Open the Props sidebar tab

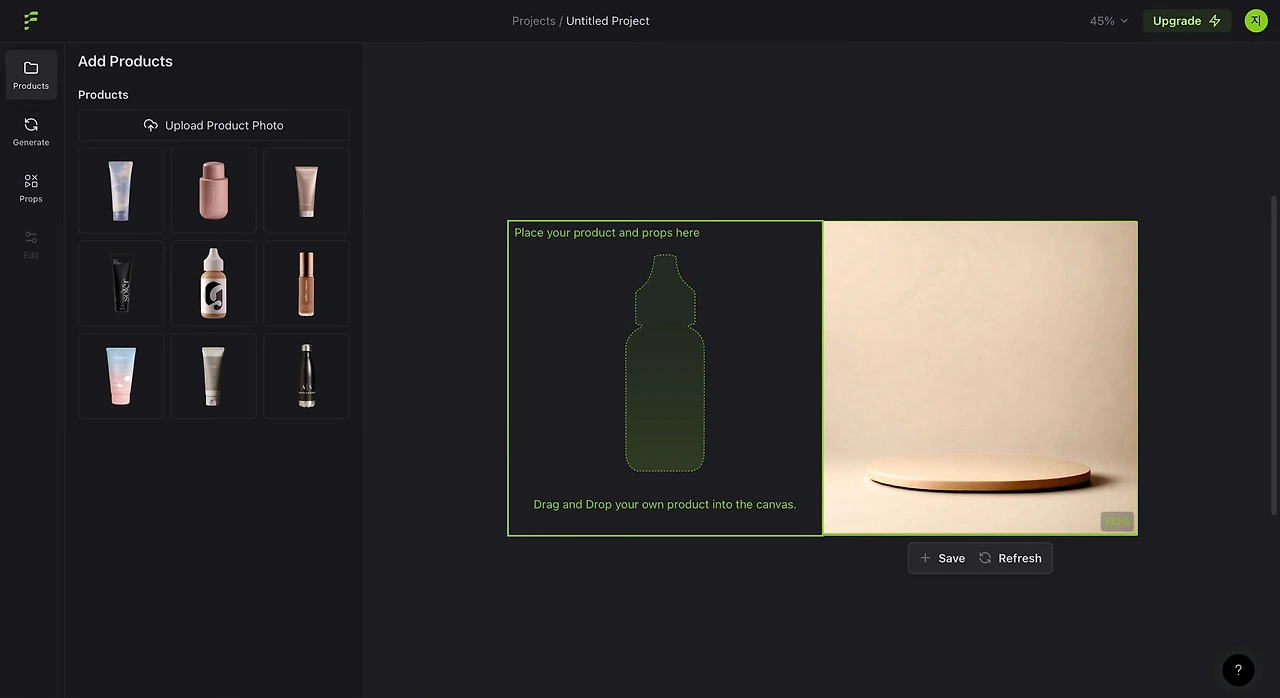click(31, 188)
